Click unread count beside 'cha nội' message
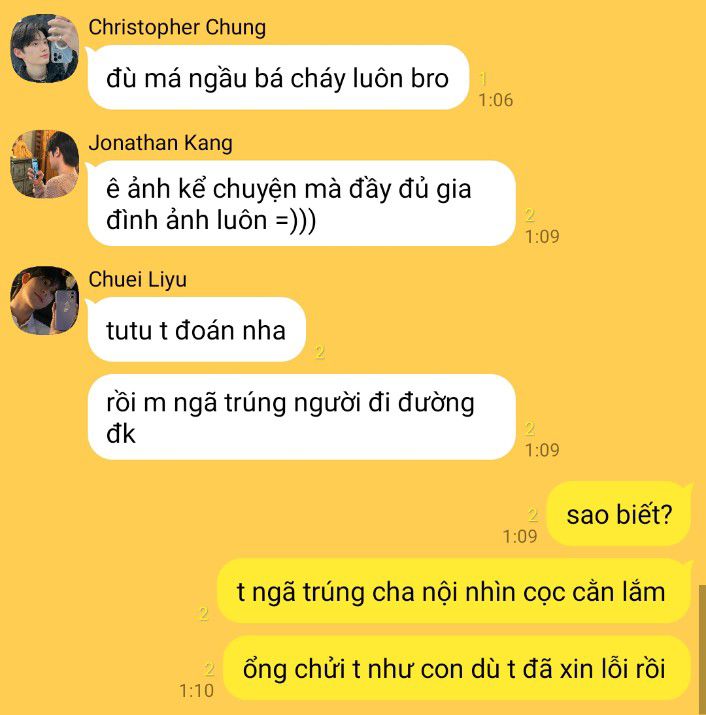The height and width of the screenshot is (715, 706). point(204,614)
